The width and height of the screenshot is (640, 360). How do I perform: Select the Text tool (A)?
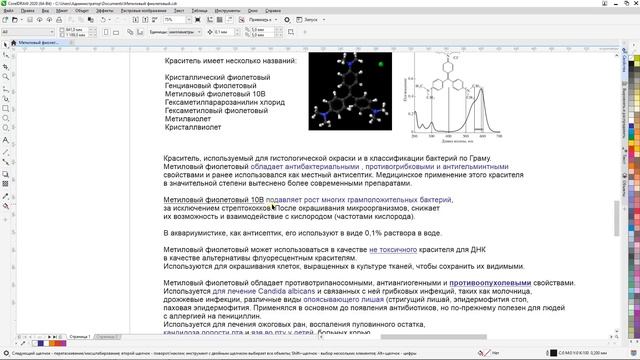tap(5, 140)
